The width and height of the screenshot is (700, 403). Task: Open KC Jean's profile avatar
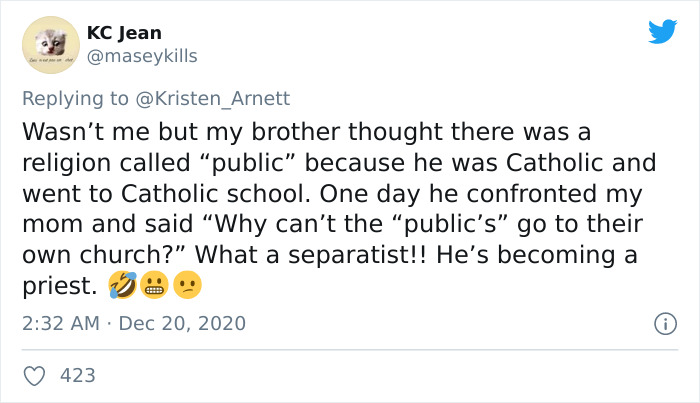(x=50, y=45)
